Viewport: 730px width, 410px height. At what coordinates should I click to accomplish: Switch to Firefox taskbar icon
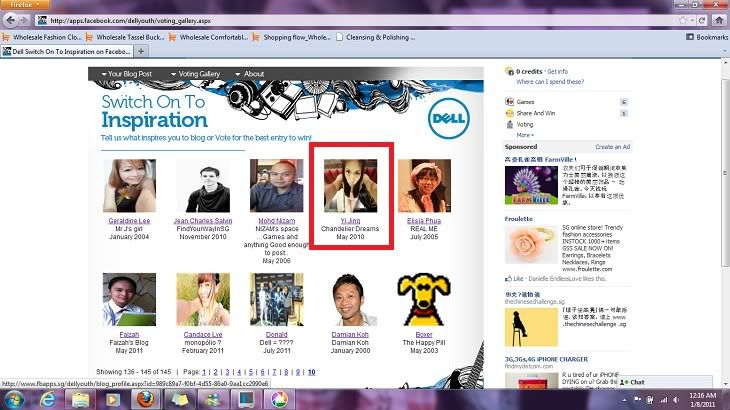pyautogui.click(x=145, y=400)
